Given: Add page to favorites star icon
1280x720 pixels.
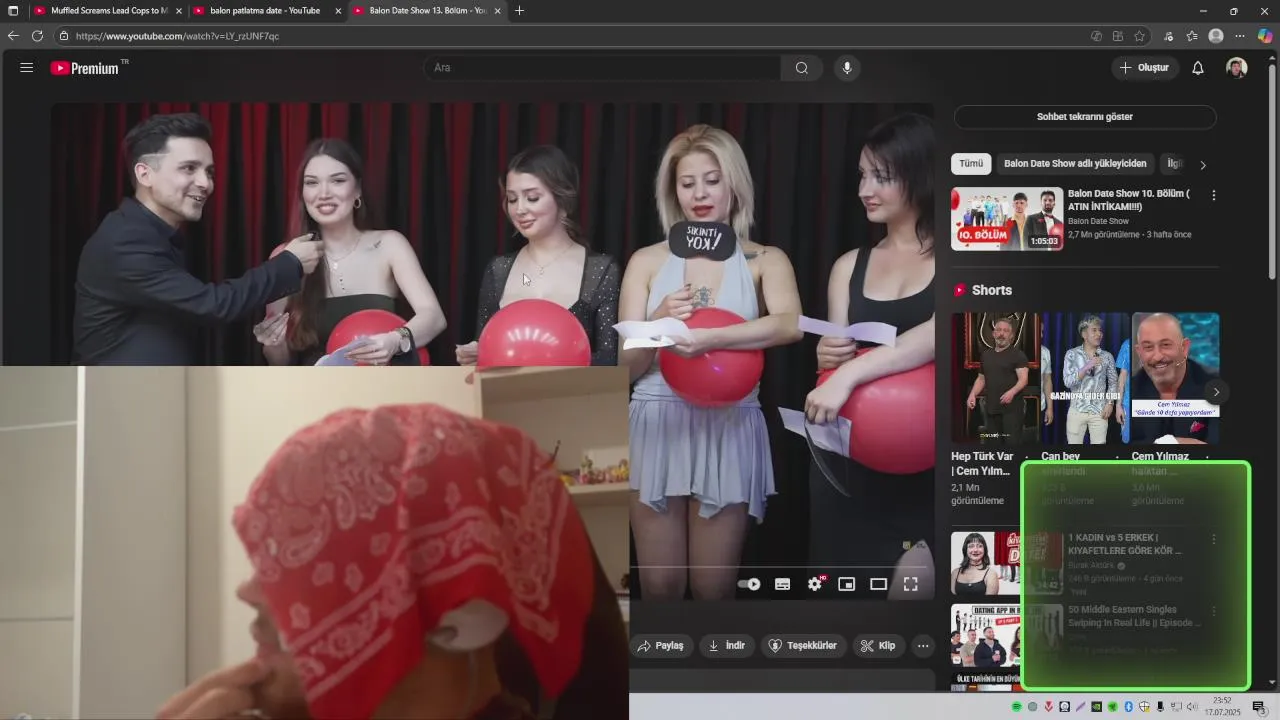Looking at the screenshot, I should coord(1139,36).
